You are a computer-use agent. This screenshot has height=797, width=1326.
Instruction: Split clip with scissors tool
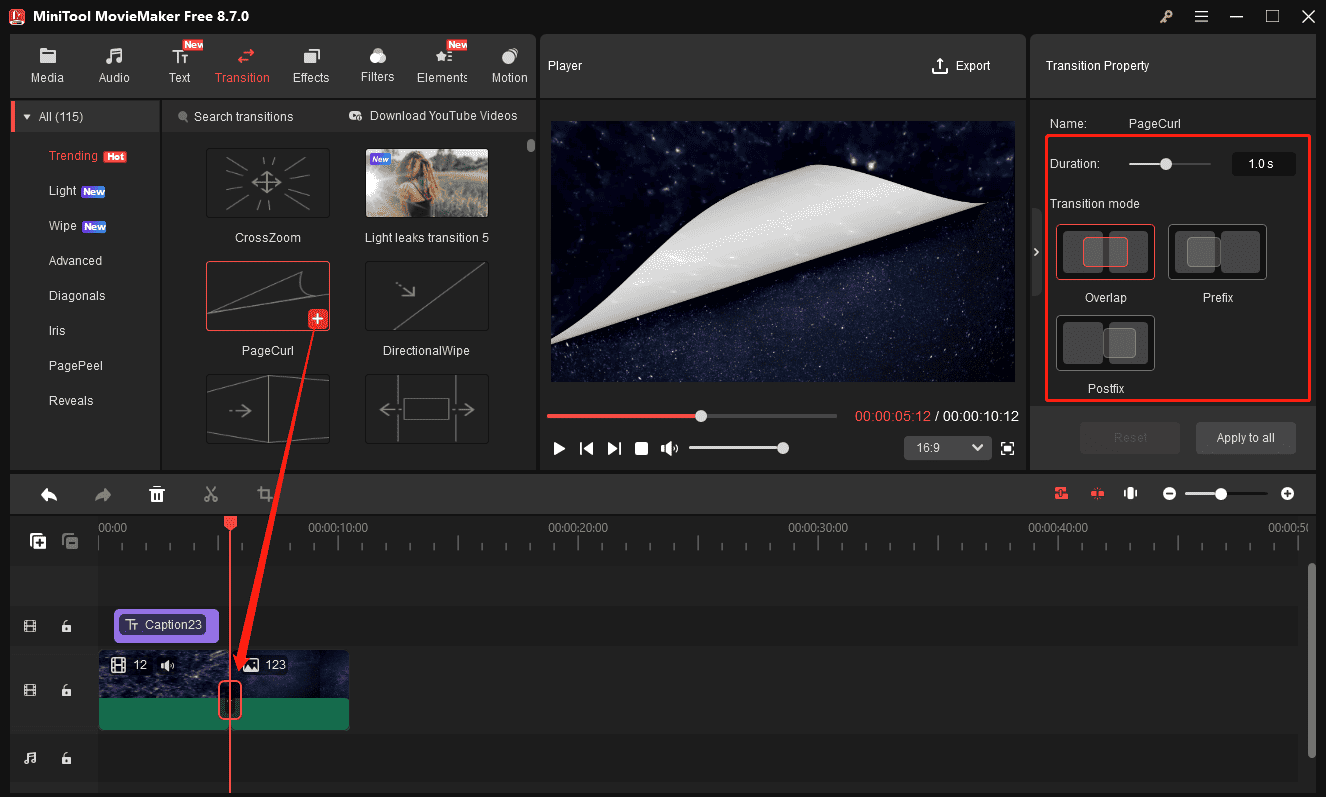(x=210, y=494)
